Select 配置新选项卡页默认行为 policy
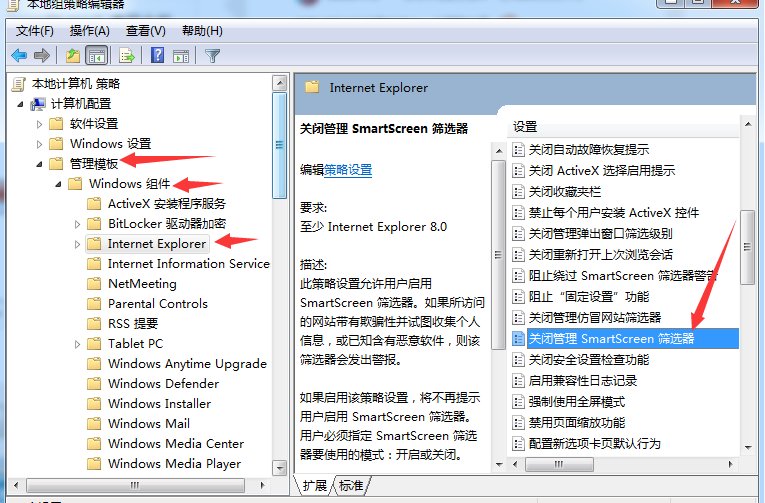The width and height of the screenshot is (765, 503). (595, 443)
